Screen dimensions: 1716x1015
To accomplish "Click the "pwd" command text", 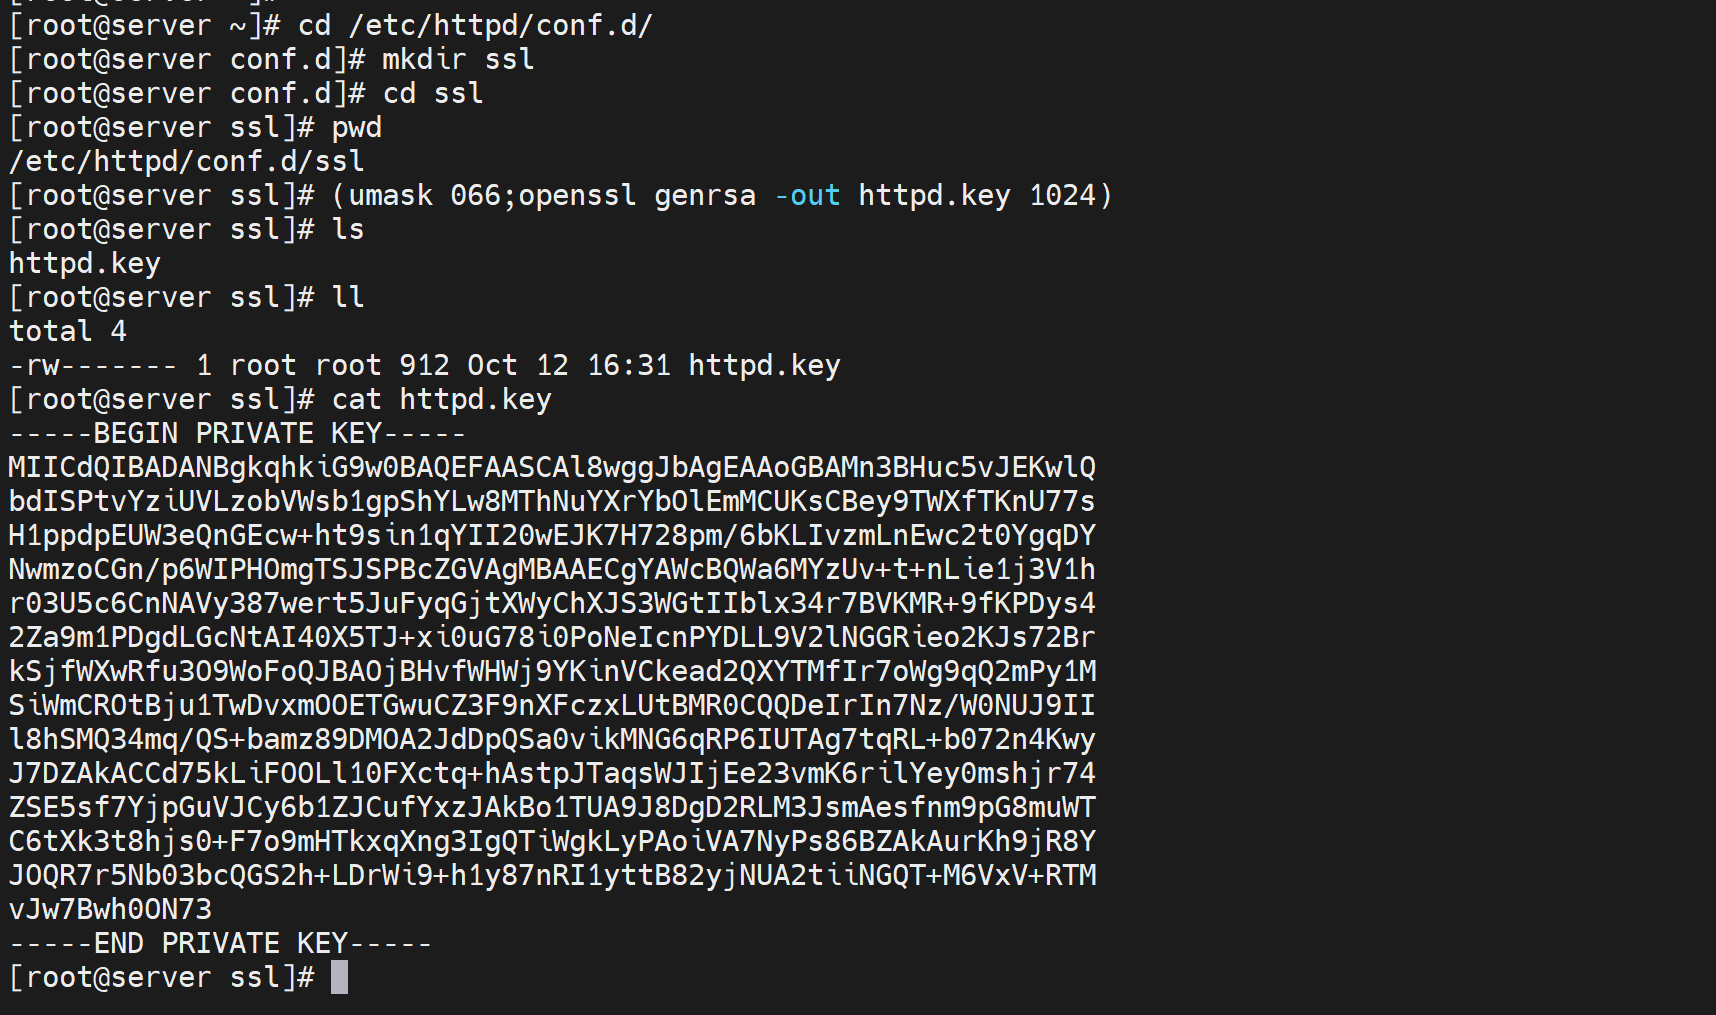I will [357, 127].
